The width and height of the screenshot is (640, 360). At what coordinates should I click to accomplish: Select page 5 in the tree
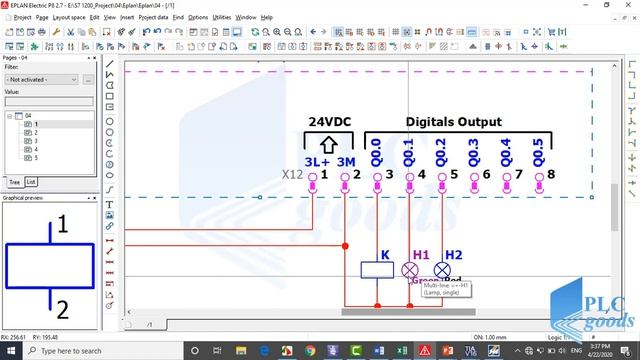pos(36,158)
